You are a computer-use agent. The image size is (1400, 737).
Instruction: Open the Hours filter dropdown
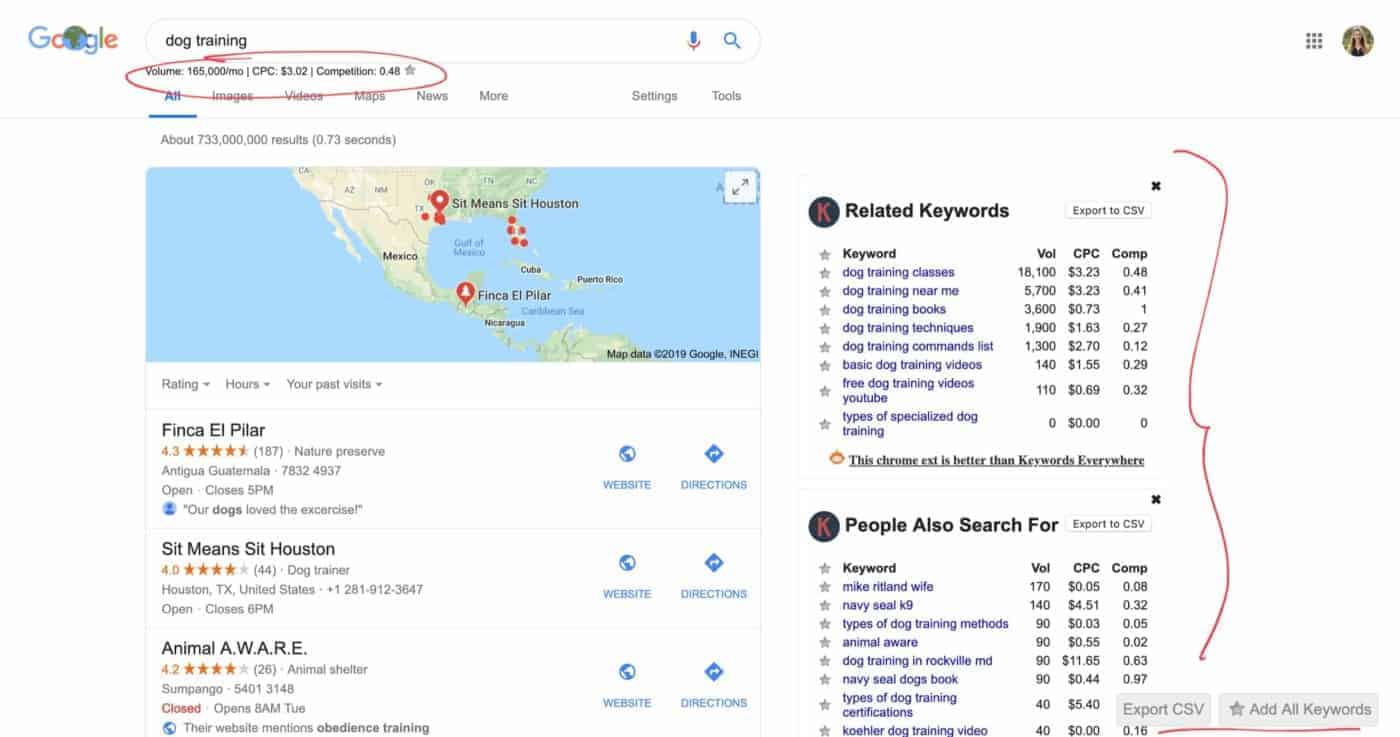(246, 384)
